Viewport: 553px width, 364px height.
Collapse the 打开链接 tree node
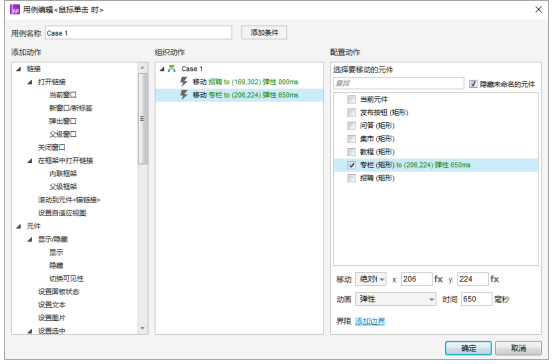(30, 82)
